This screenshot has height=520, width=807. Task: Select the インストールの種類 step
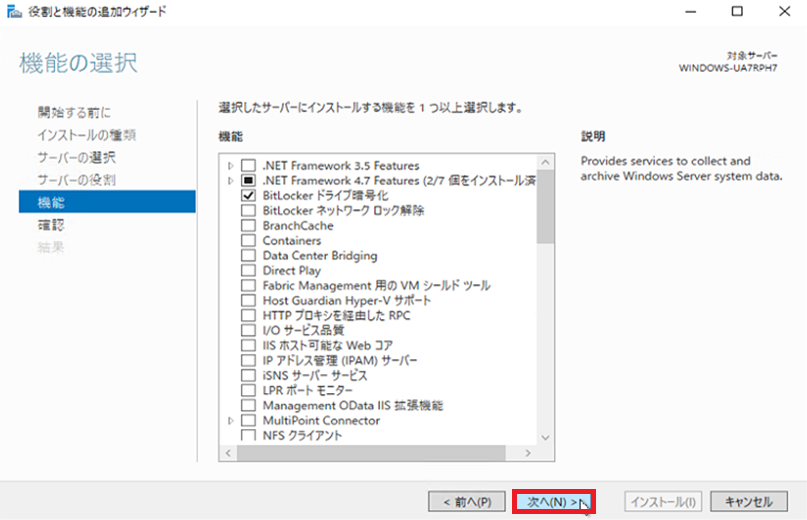point(86,134)
